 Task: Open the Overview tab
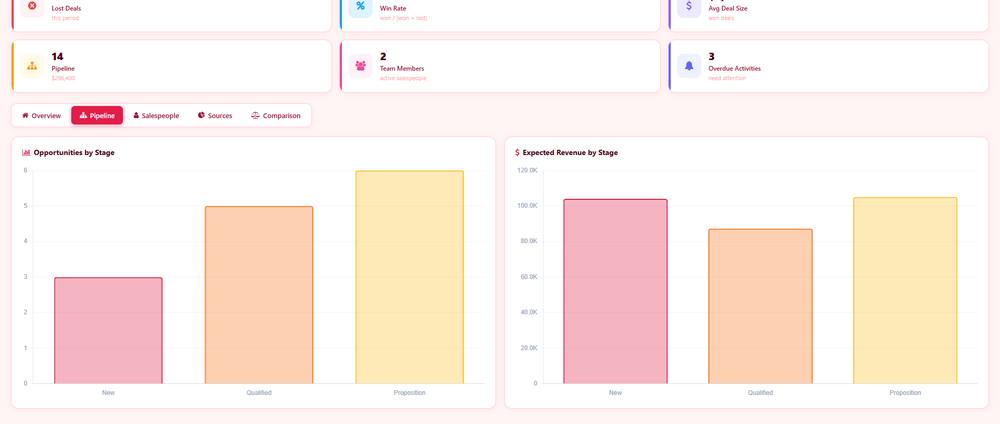tap(41, 115)
